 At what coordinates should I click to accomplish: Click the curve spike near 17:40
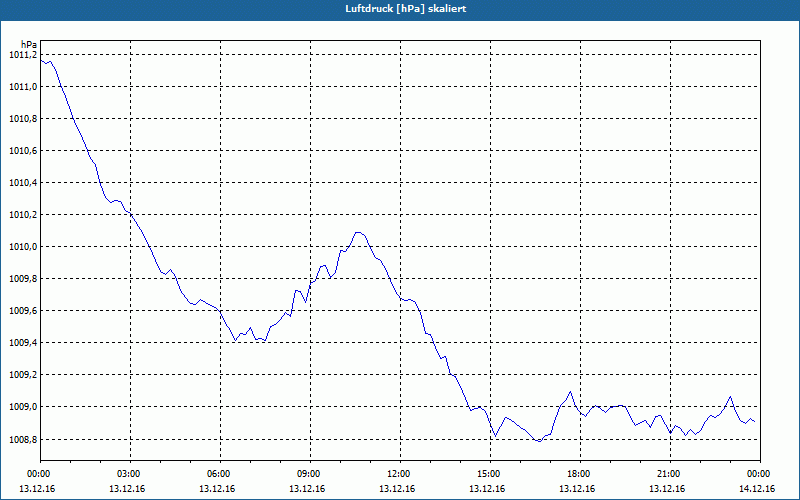click(x=570, y=392)
